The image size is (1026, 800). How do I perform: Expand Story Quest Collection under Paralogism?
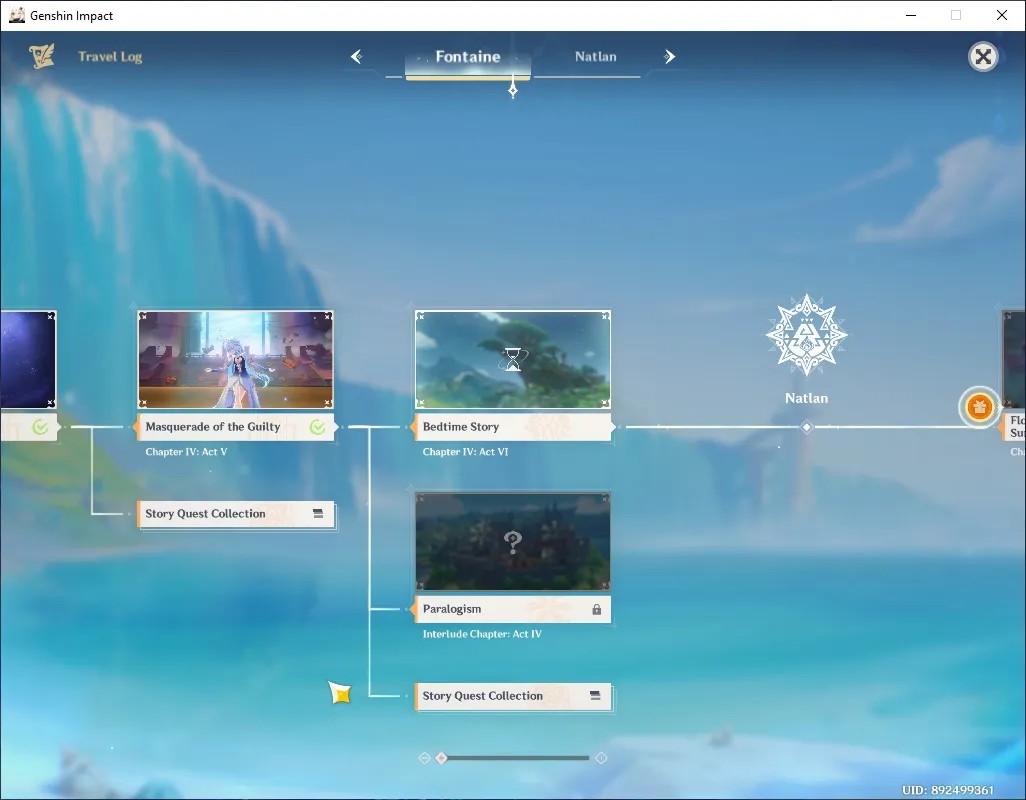point(513,696)
